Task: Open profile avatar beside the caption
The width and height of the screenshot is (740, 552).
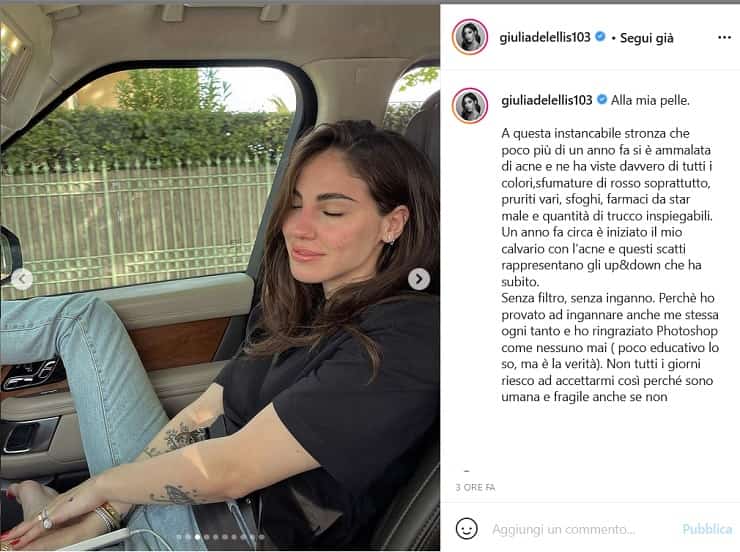Action: [x=470, y=105]
